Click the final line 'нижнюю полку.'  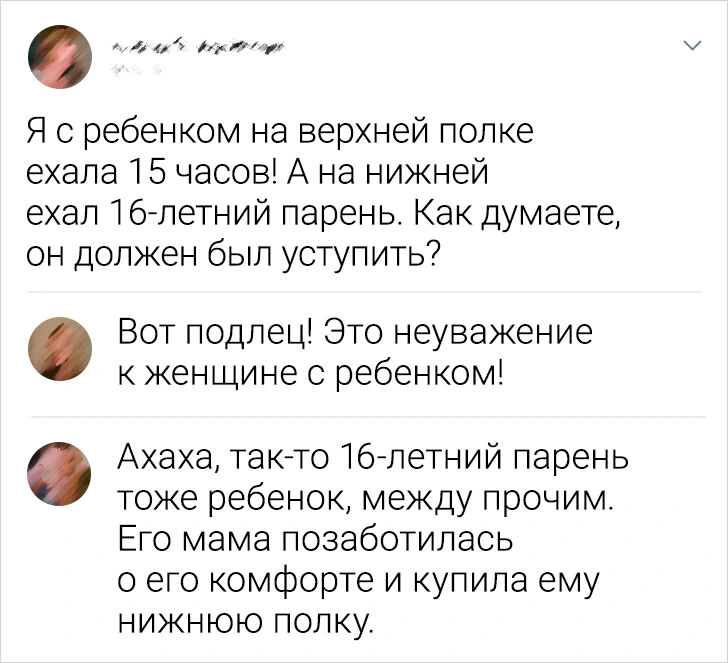pos(246,622)
